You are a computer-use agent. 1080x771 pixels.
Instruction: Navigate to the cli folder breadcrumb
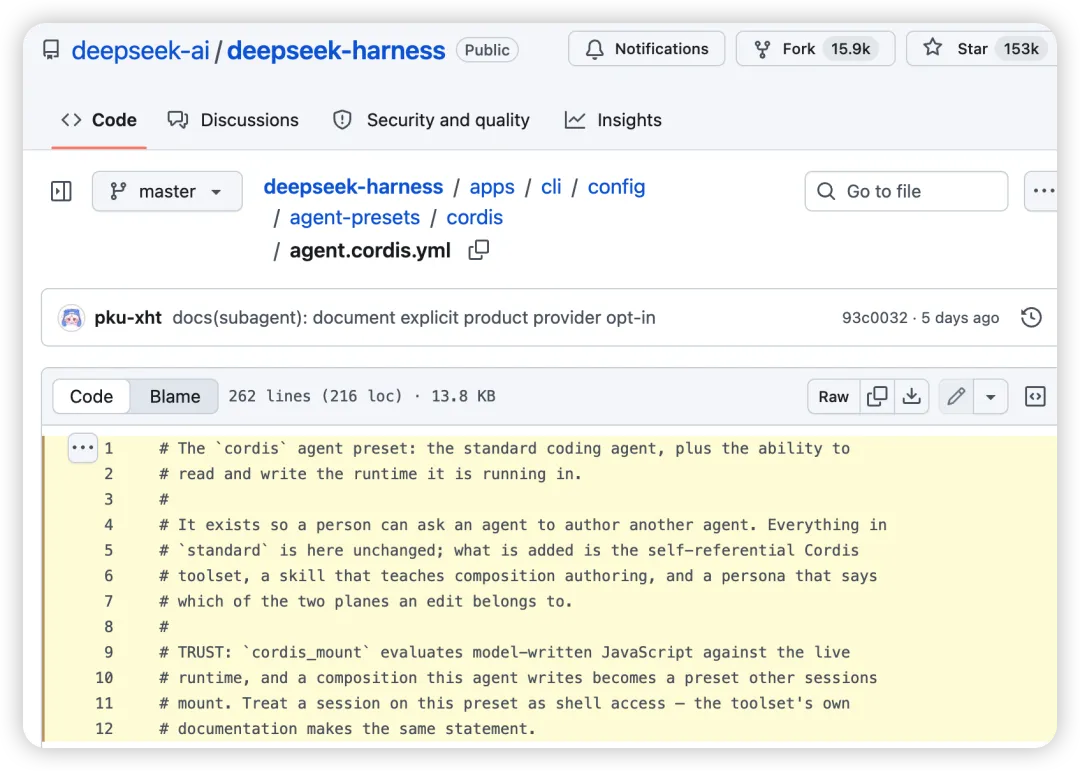[551, 187]
